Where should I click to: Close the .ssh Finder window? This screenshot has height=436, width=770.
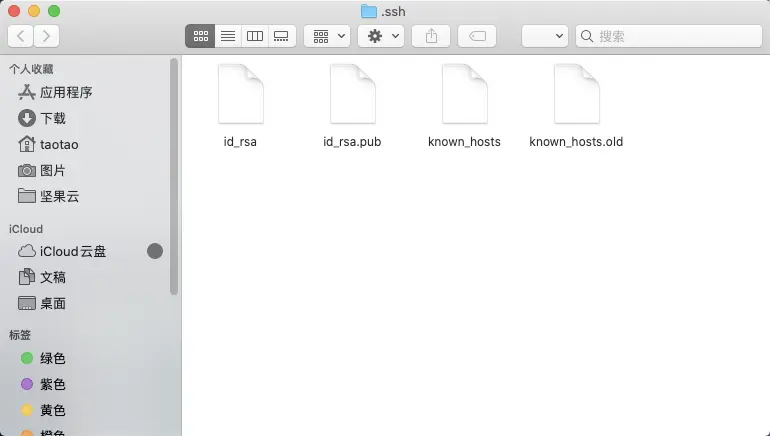14,11
